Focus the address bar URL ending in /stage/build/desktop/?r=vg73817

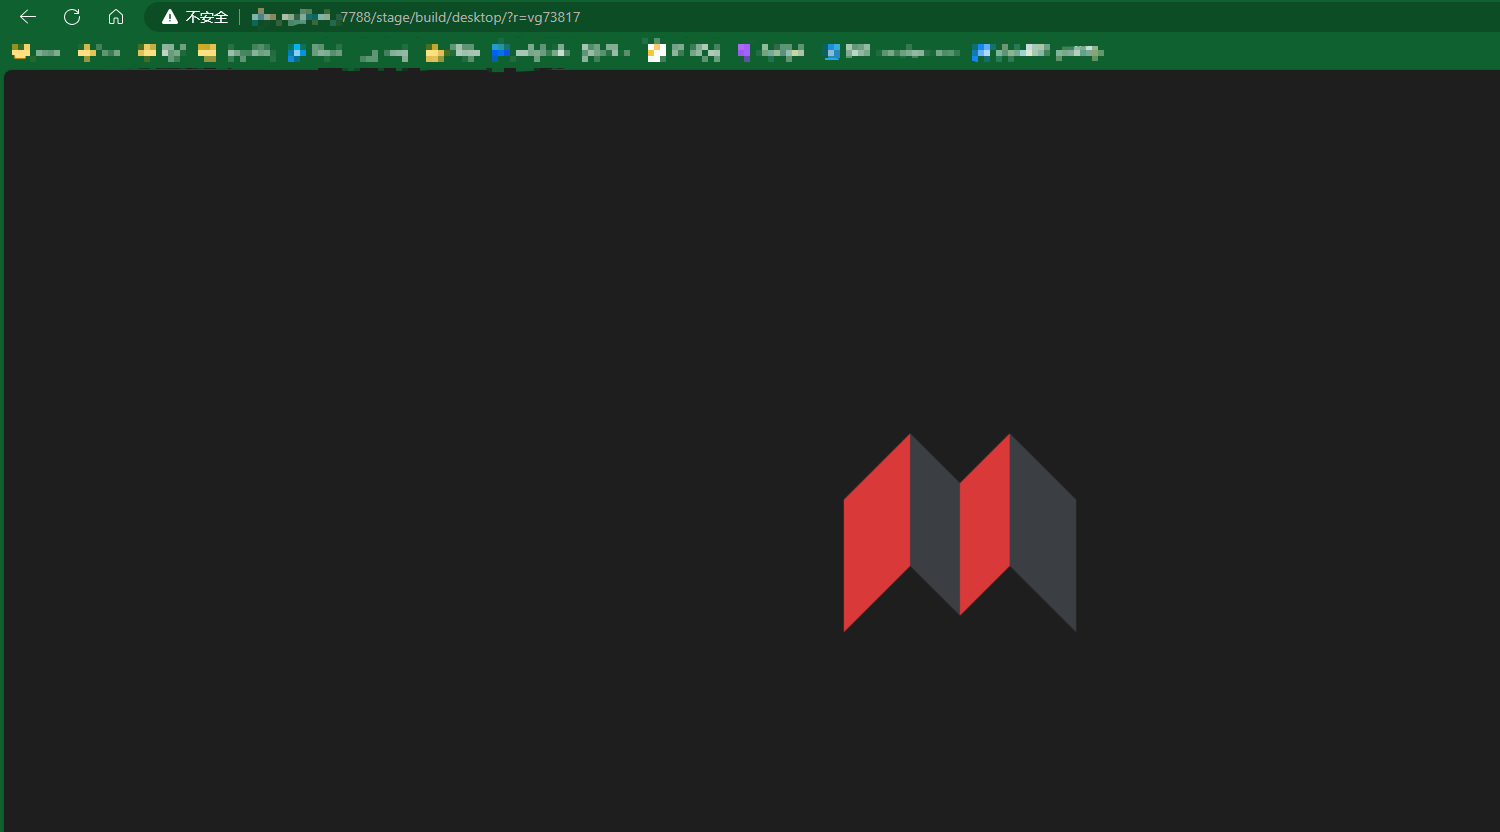416,17
